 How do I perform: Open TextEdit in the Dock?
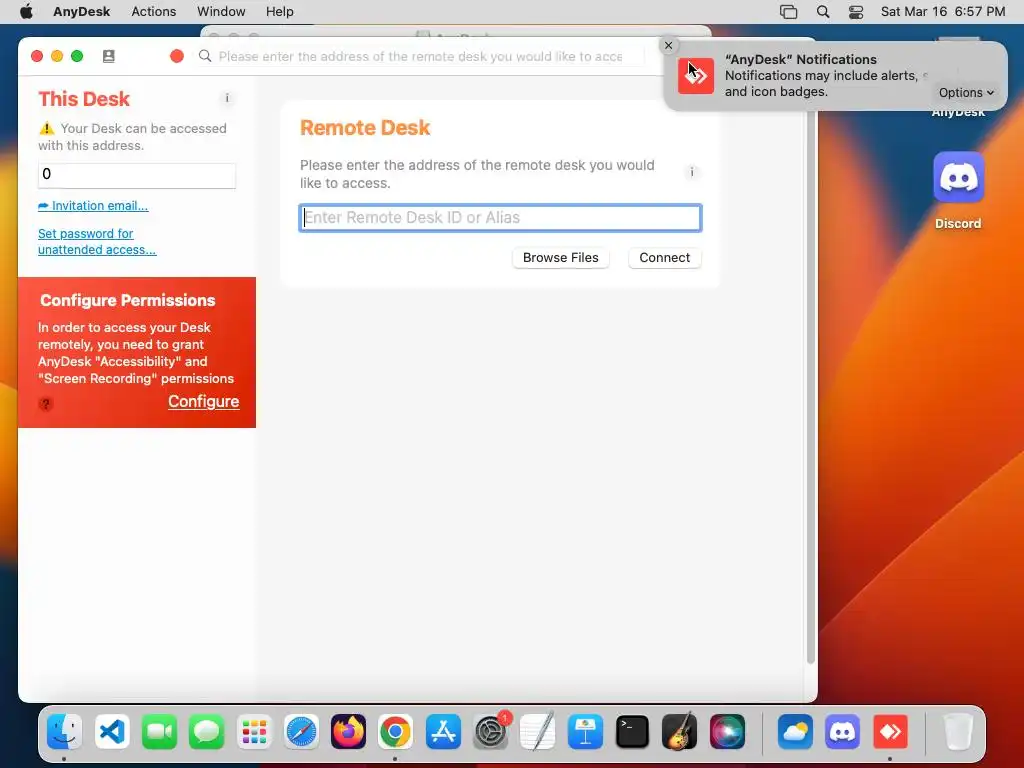pos(538,731)
